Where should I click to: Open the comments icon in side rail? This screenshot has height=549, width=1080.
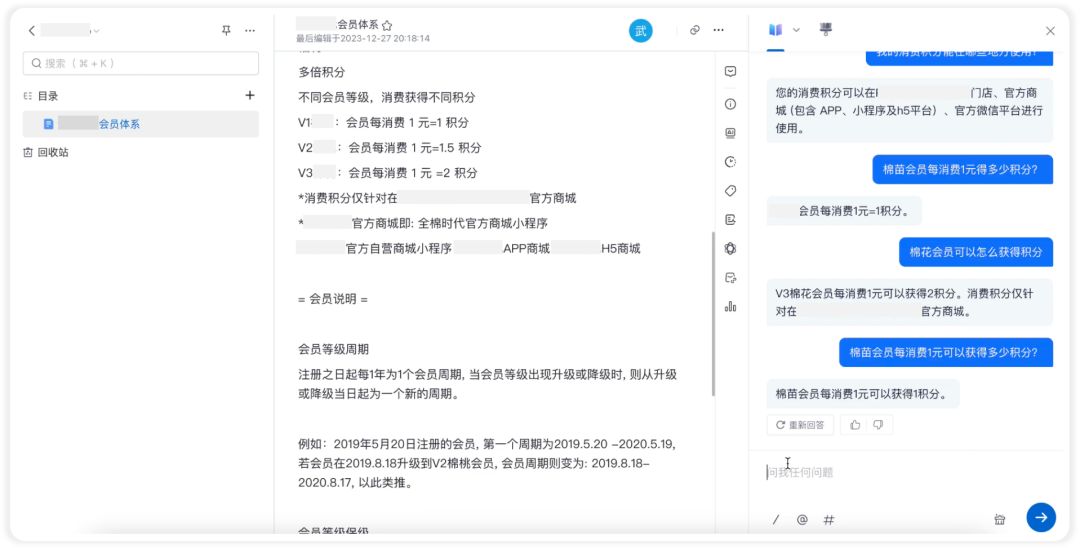pyautogui.click(x=731, y=72)
